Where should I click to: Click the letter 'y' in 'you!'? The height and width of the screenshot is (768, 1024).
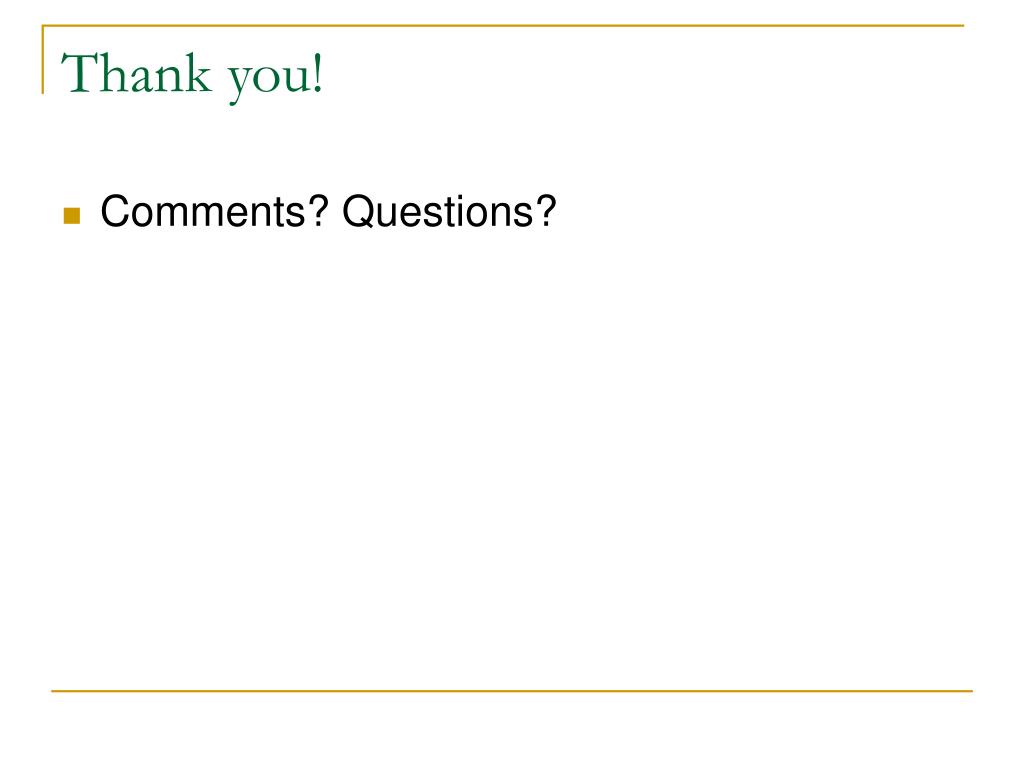click(x=239, y=84)
